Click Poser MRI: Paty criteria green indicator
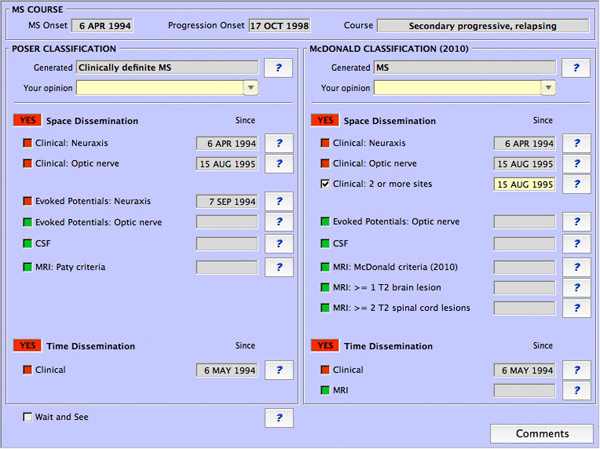 click(27, 267)
